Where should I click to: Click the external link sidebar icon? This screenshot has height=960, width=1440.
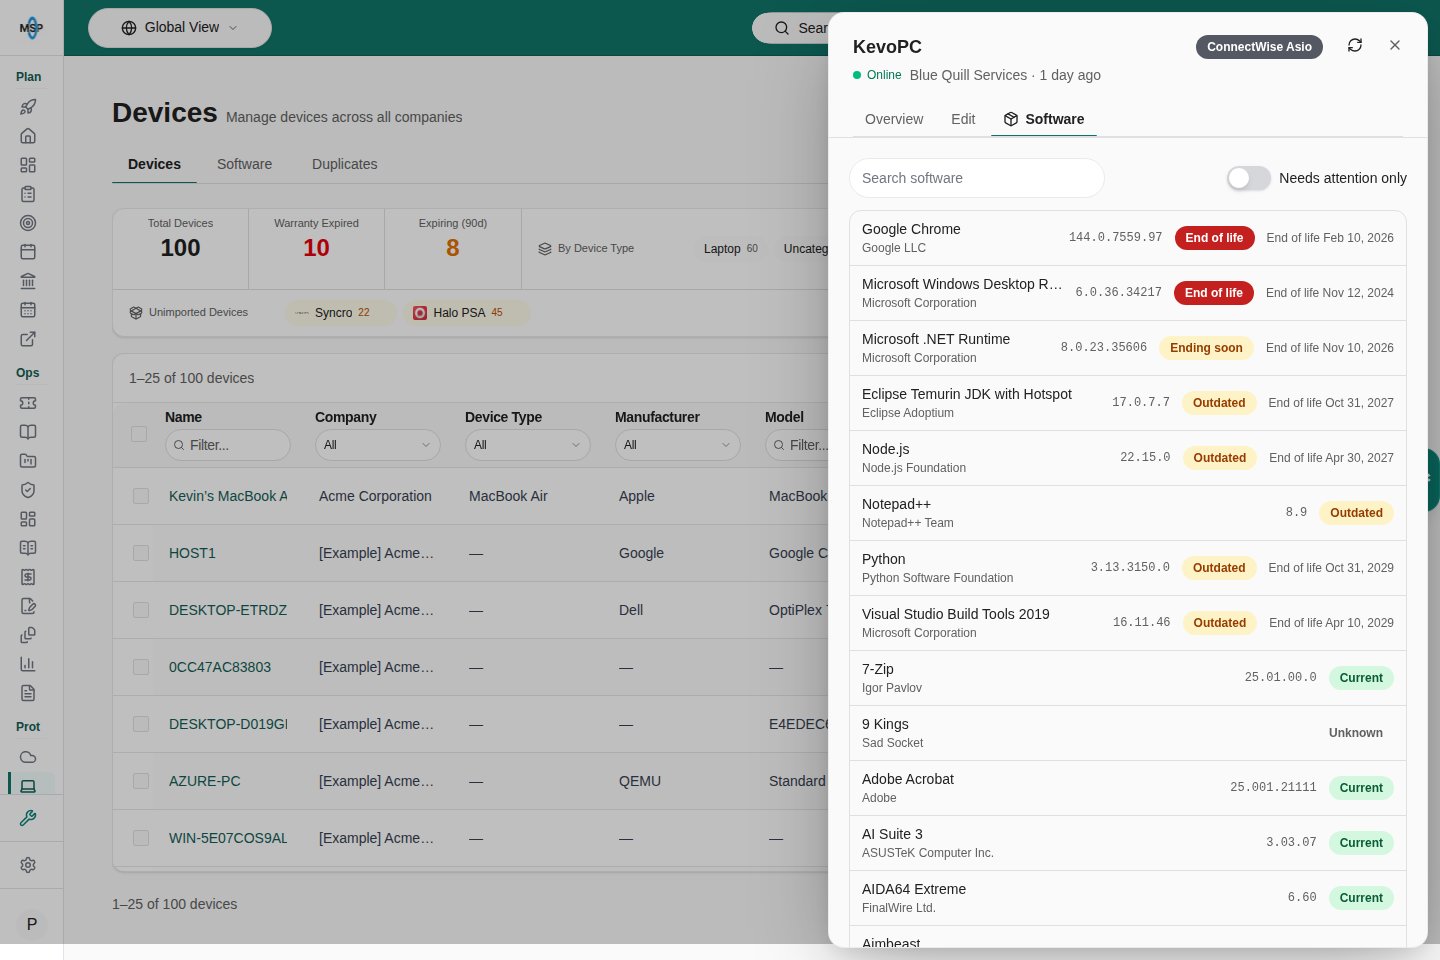click(28, 339)
